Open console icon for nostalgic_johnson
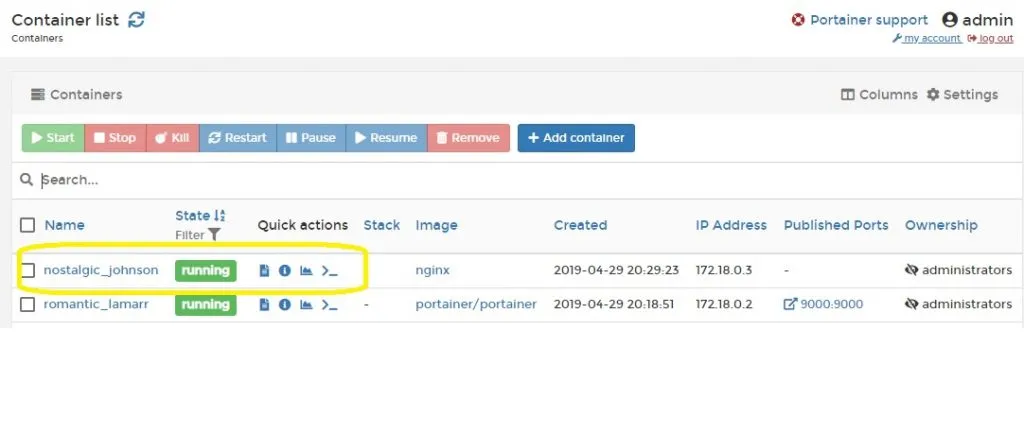 coord(329,271)
